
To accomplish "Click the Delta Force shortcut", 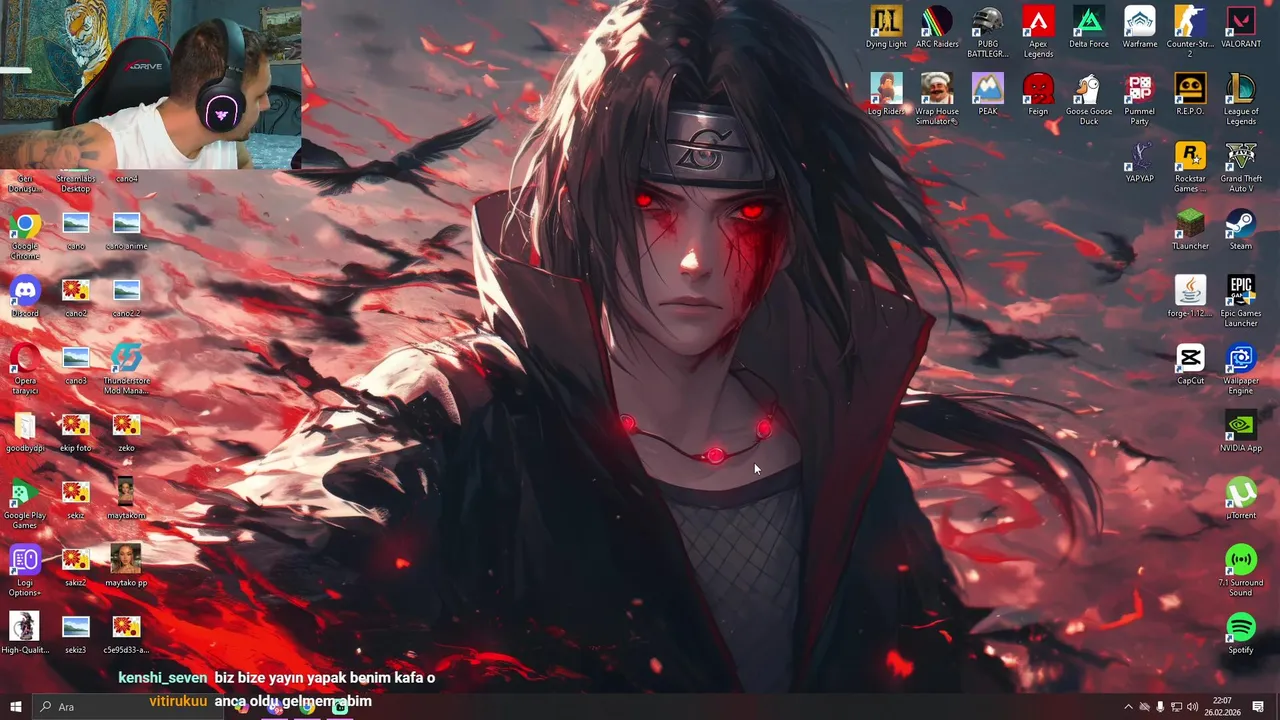I will click(x=1089, y=28).
